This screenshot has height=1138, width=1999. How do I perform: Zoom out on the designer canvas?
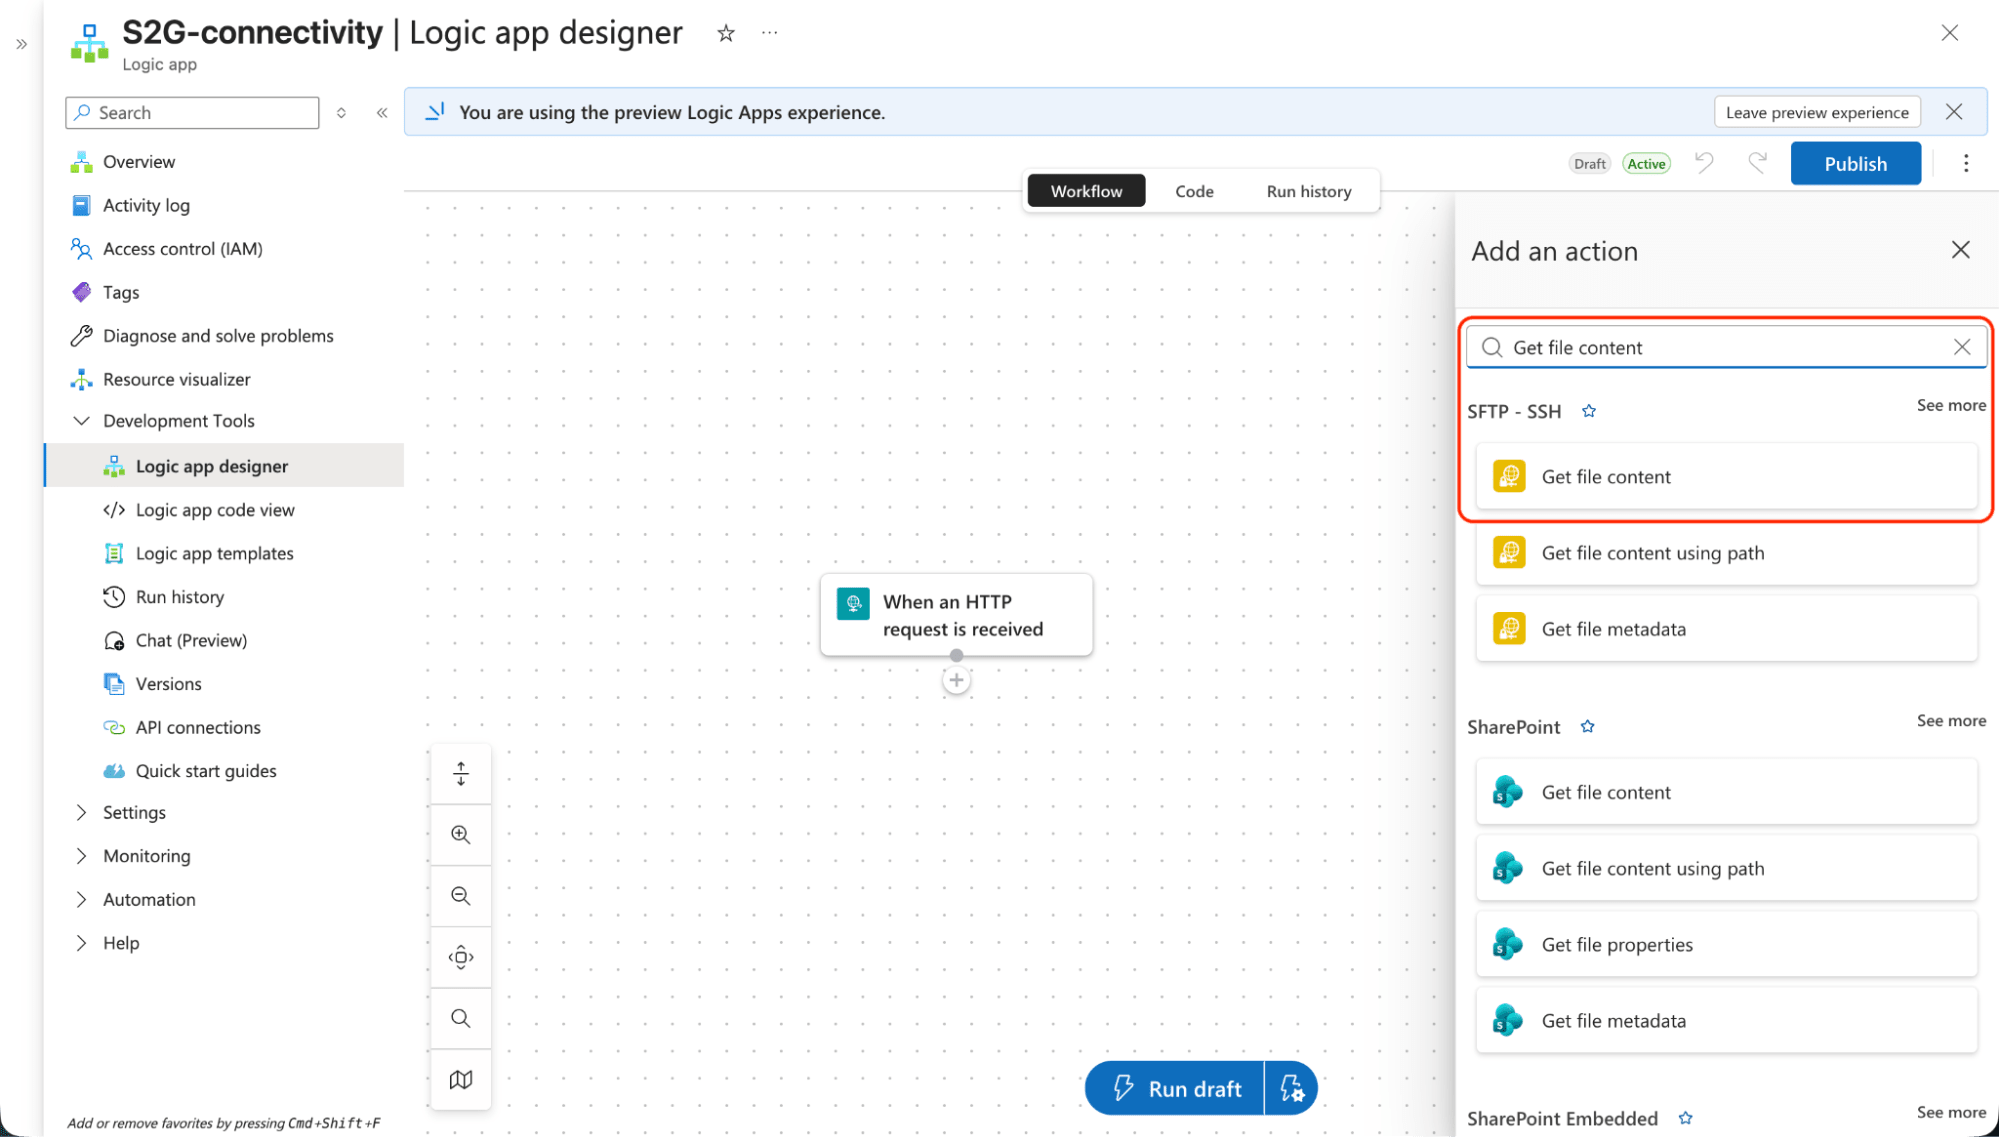(461, 896)
